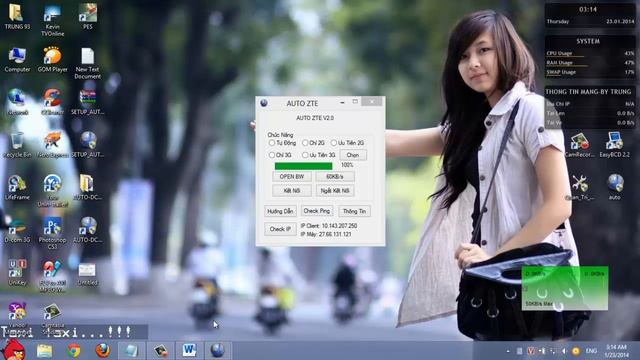Click the RAM Usage line in SYSTEM widget
The width and height of the screenshot is (640, 360).
590,63
